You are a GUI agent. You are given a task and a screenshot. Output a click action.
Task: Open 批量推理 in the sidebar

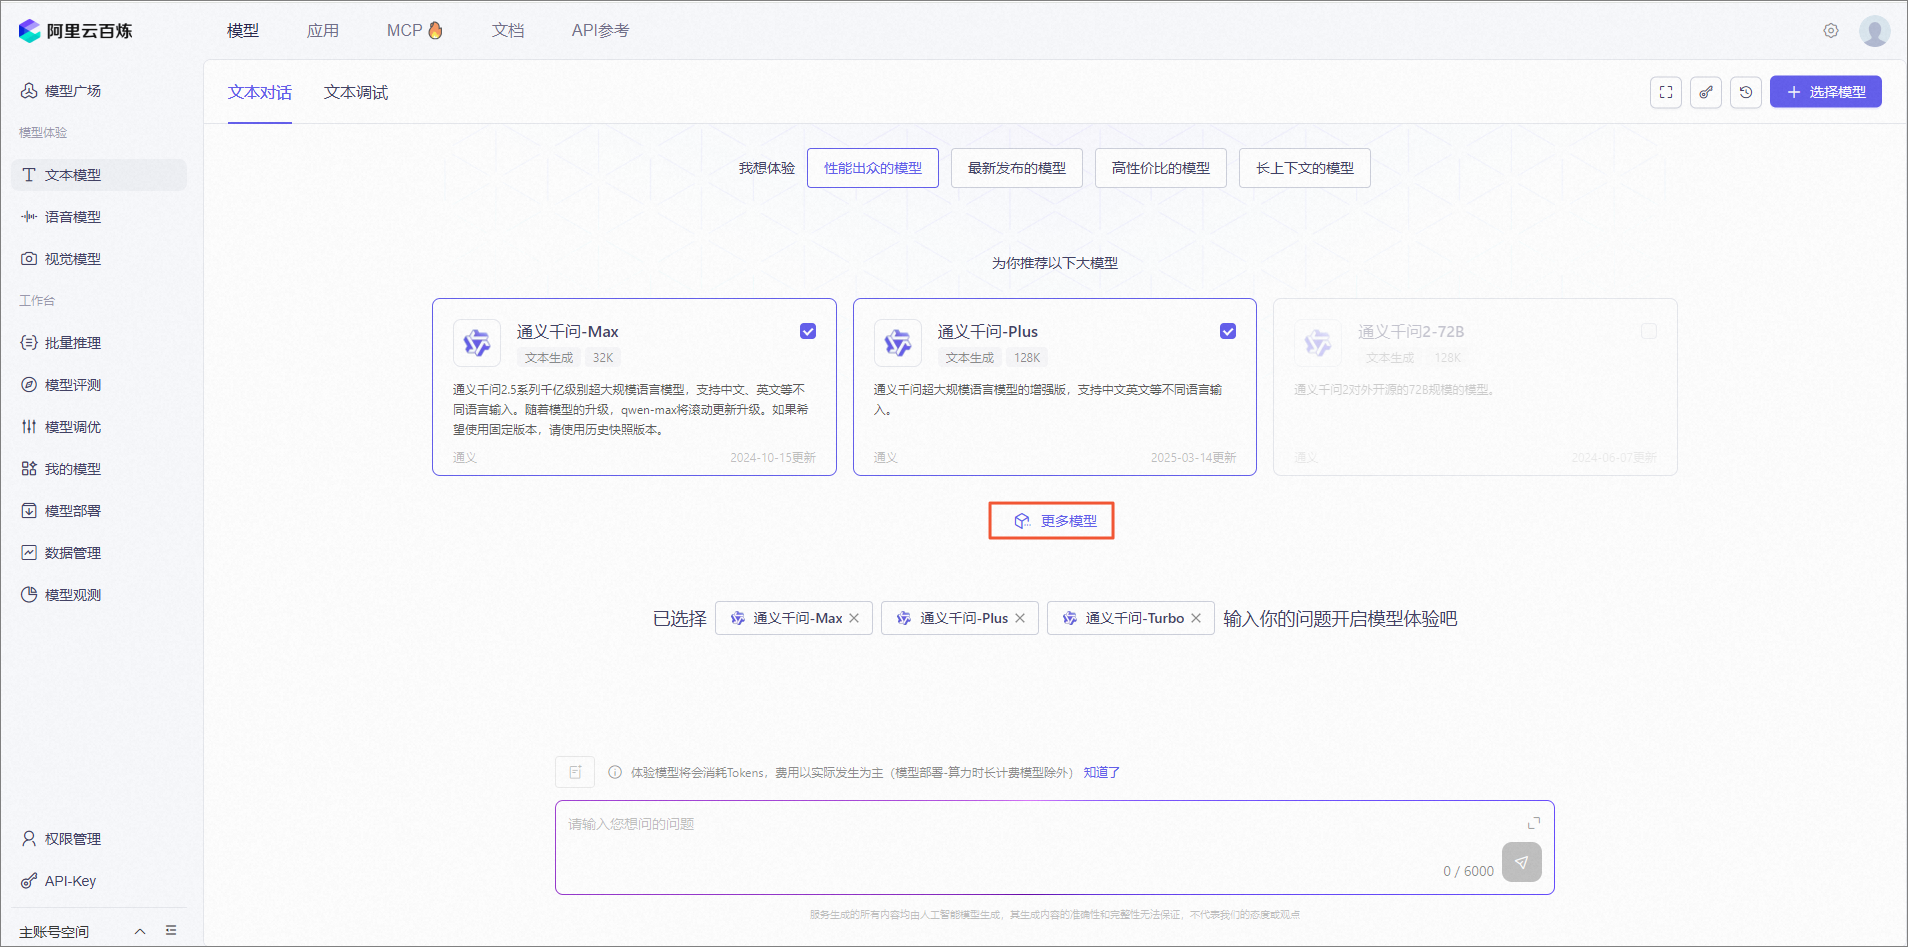[x=98, y=343]
